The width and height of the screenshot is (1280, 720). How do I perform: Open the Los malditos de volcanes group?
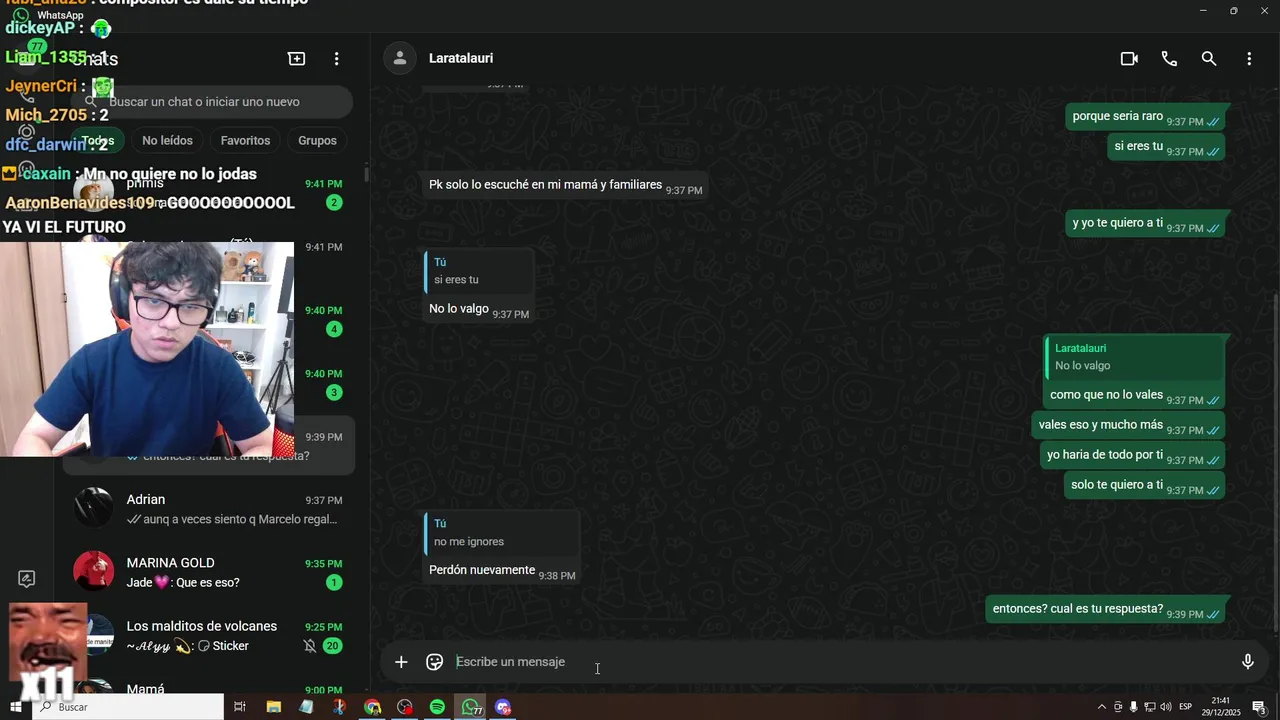[x=208, y=636]
